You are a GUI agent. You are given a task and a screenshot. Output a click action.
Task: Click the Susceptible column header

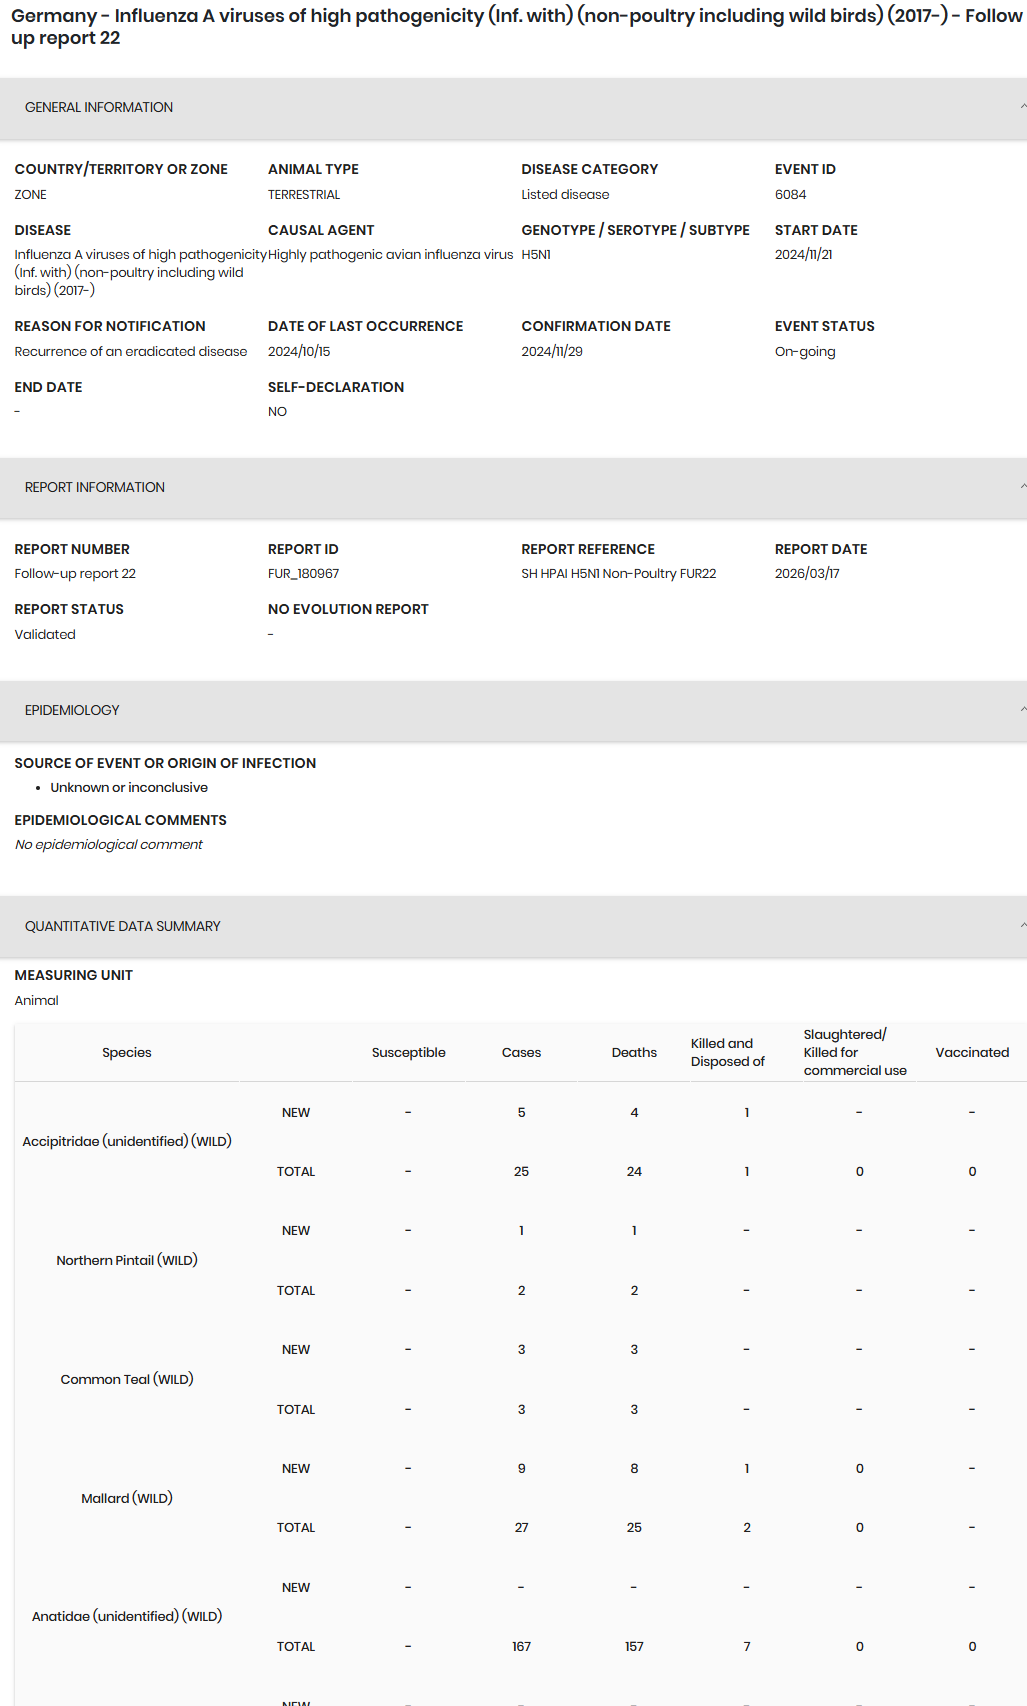pos(408,1052)
